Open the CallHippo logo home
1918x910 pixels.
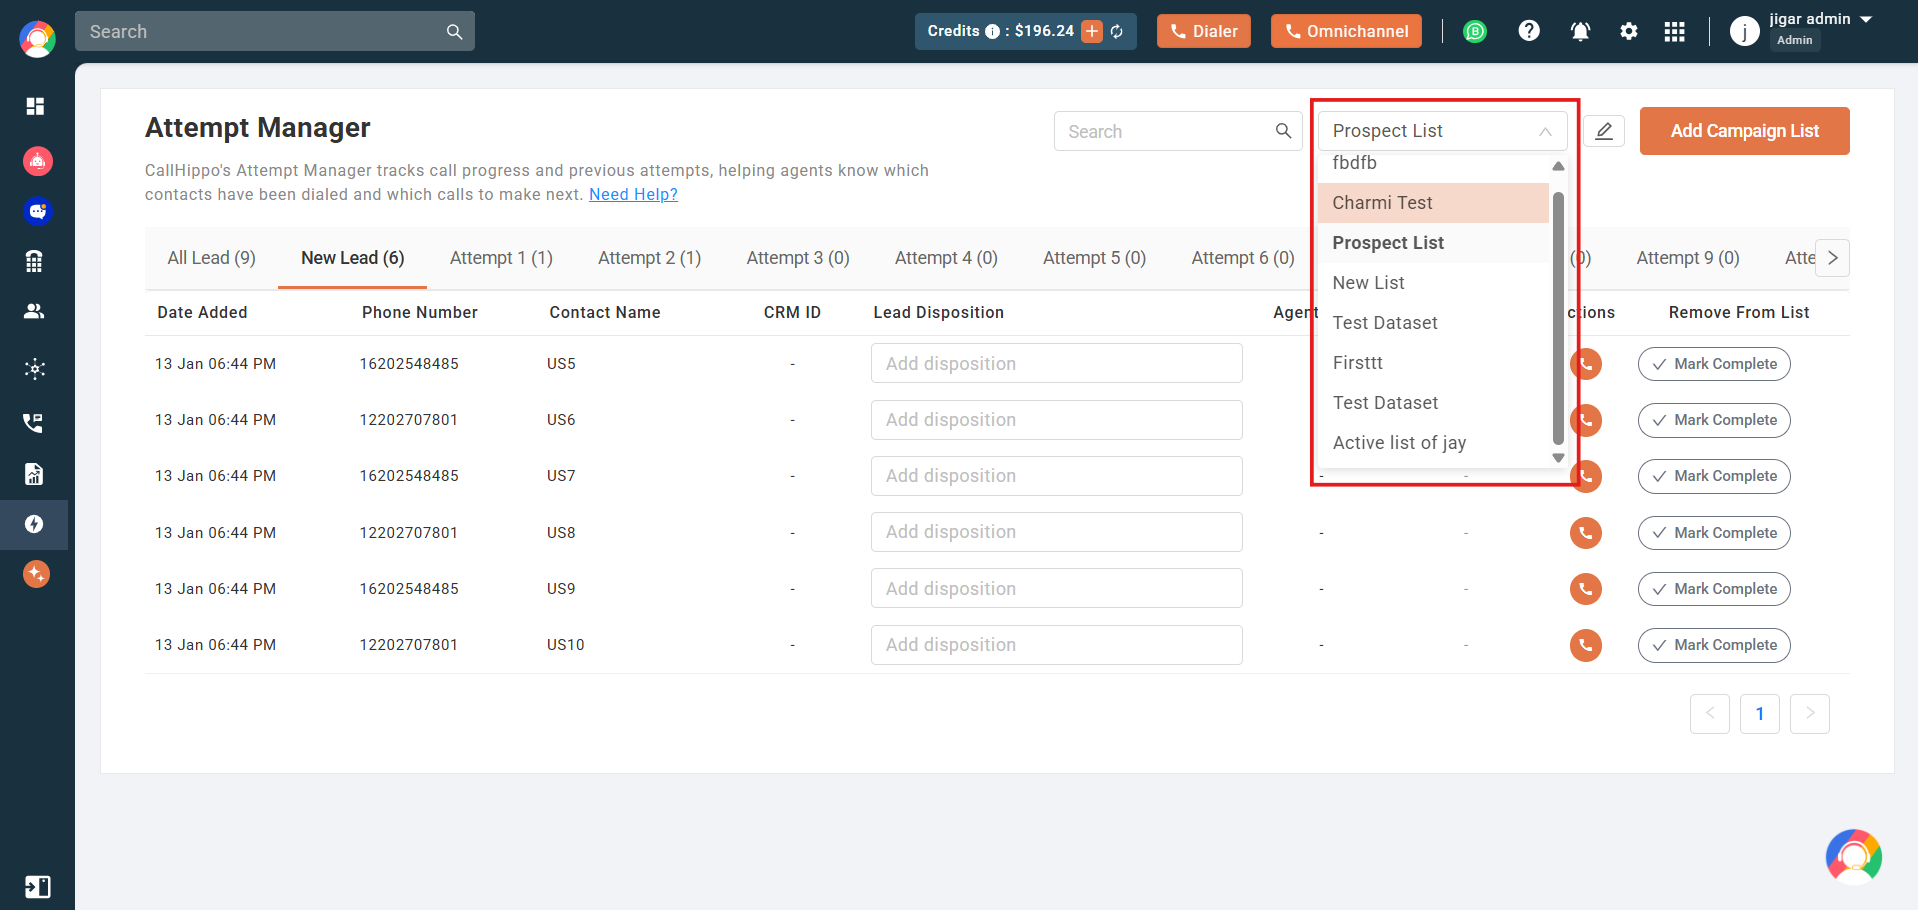coord(37,39)
